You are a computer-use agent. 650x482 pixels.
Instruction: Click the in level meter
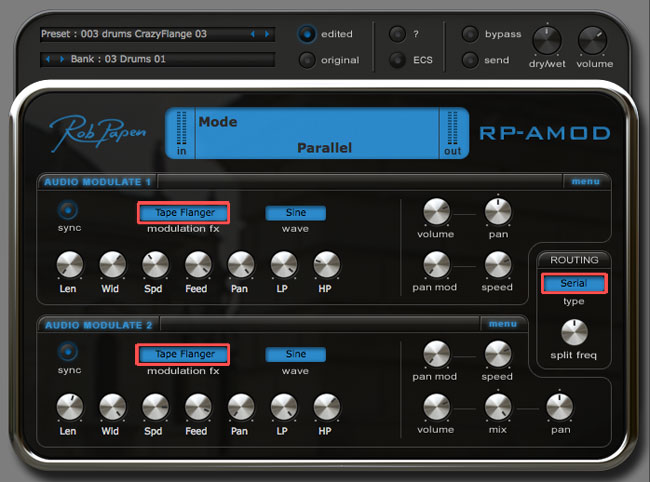182,128
